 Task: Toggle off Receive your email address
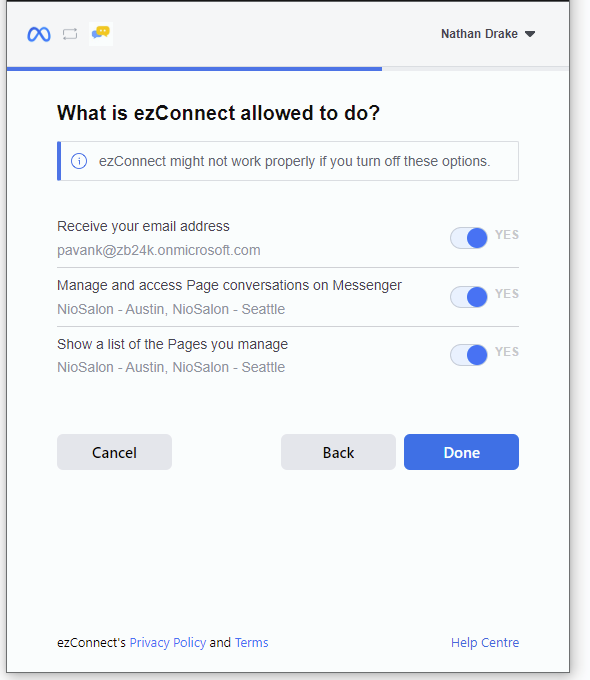(x=469, y=238)
